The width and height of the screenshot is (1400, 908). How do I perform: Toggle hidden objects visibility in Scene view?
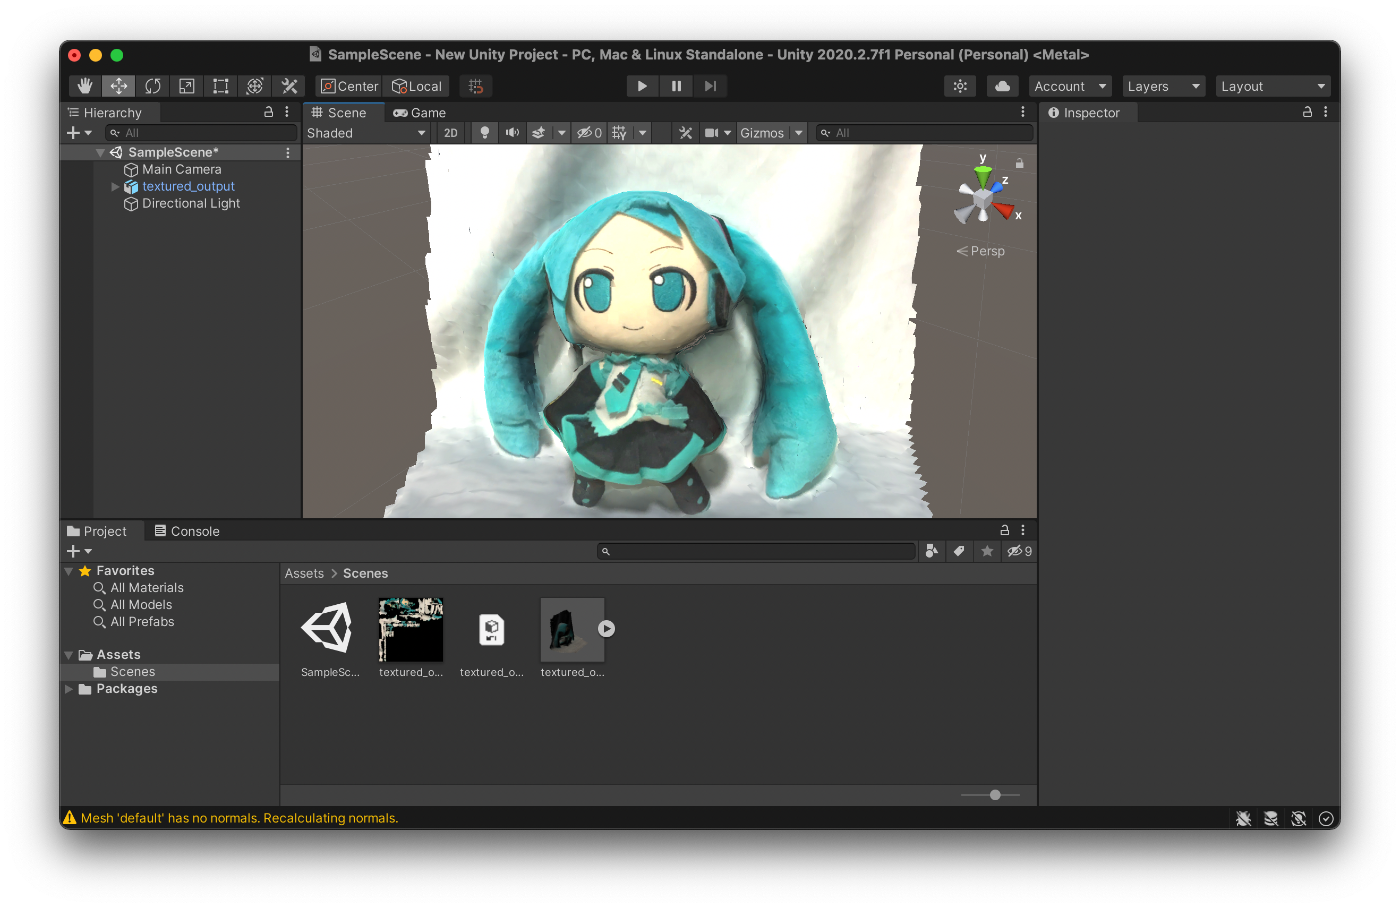tap(589, 133)
